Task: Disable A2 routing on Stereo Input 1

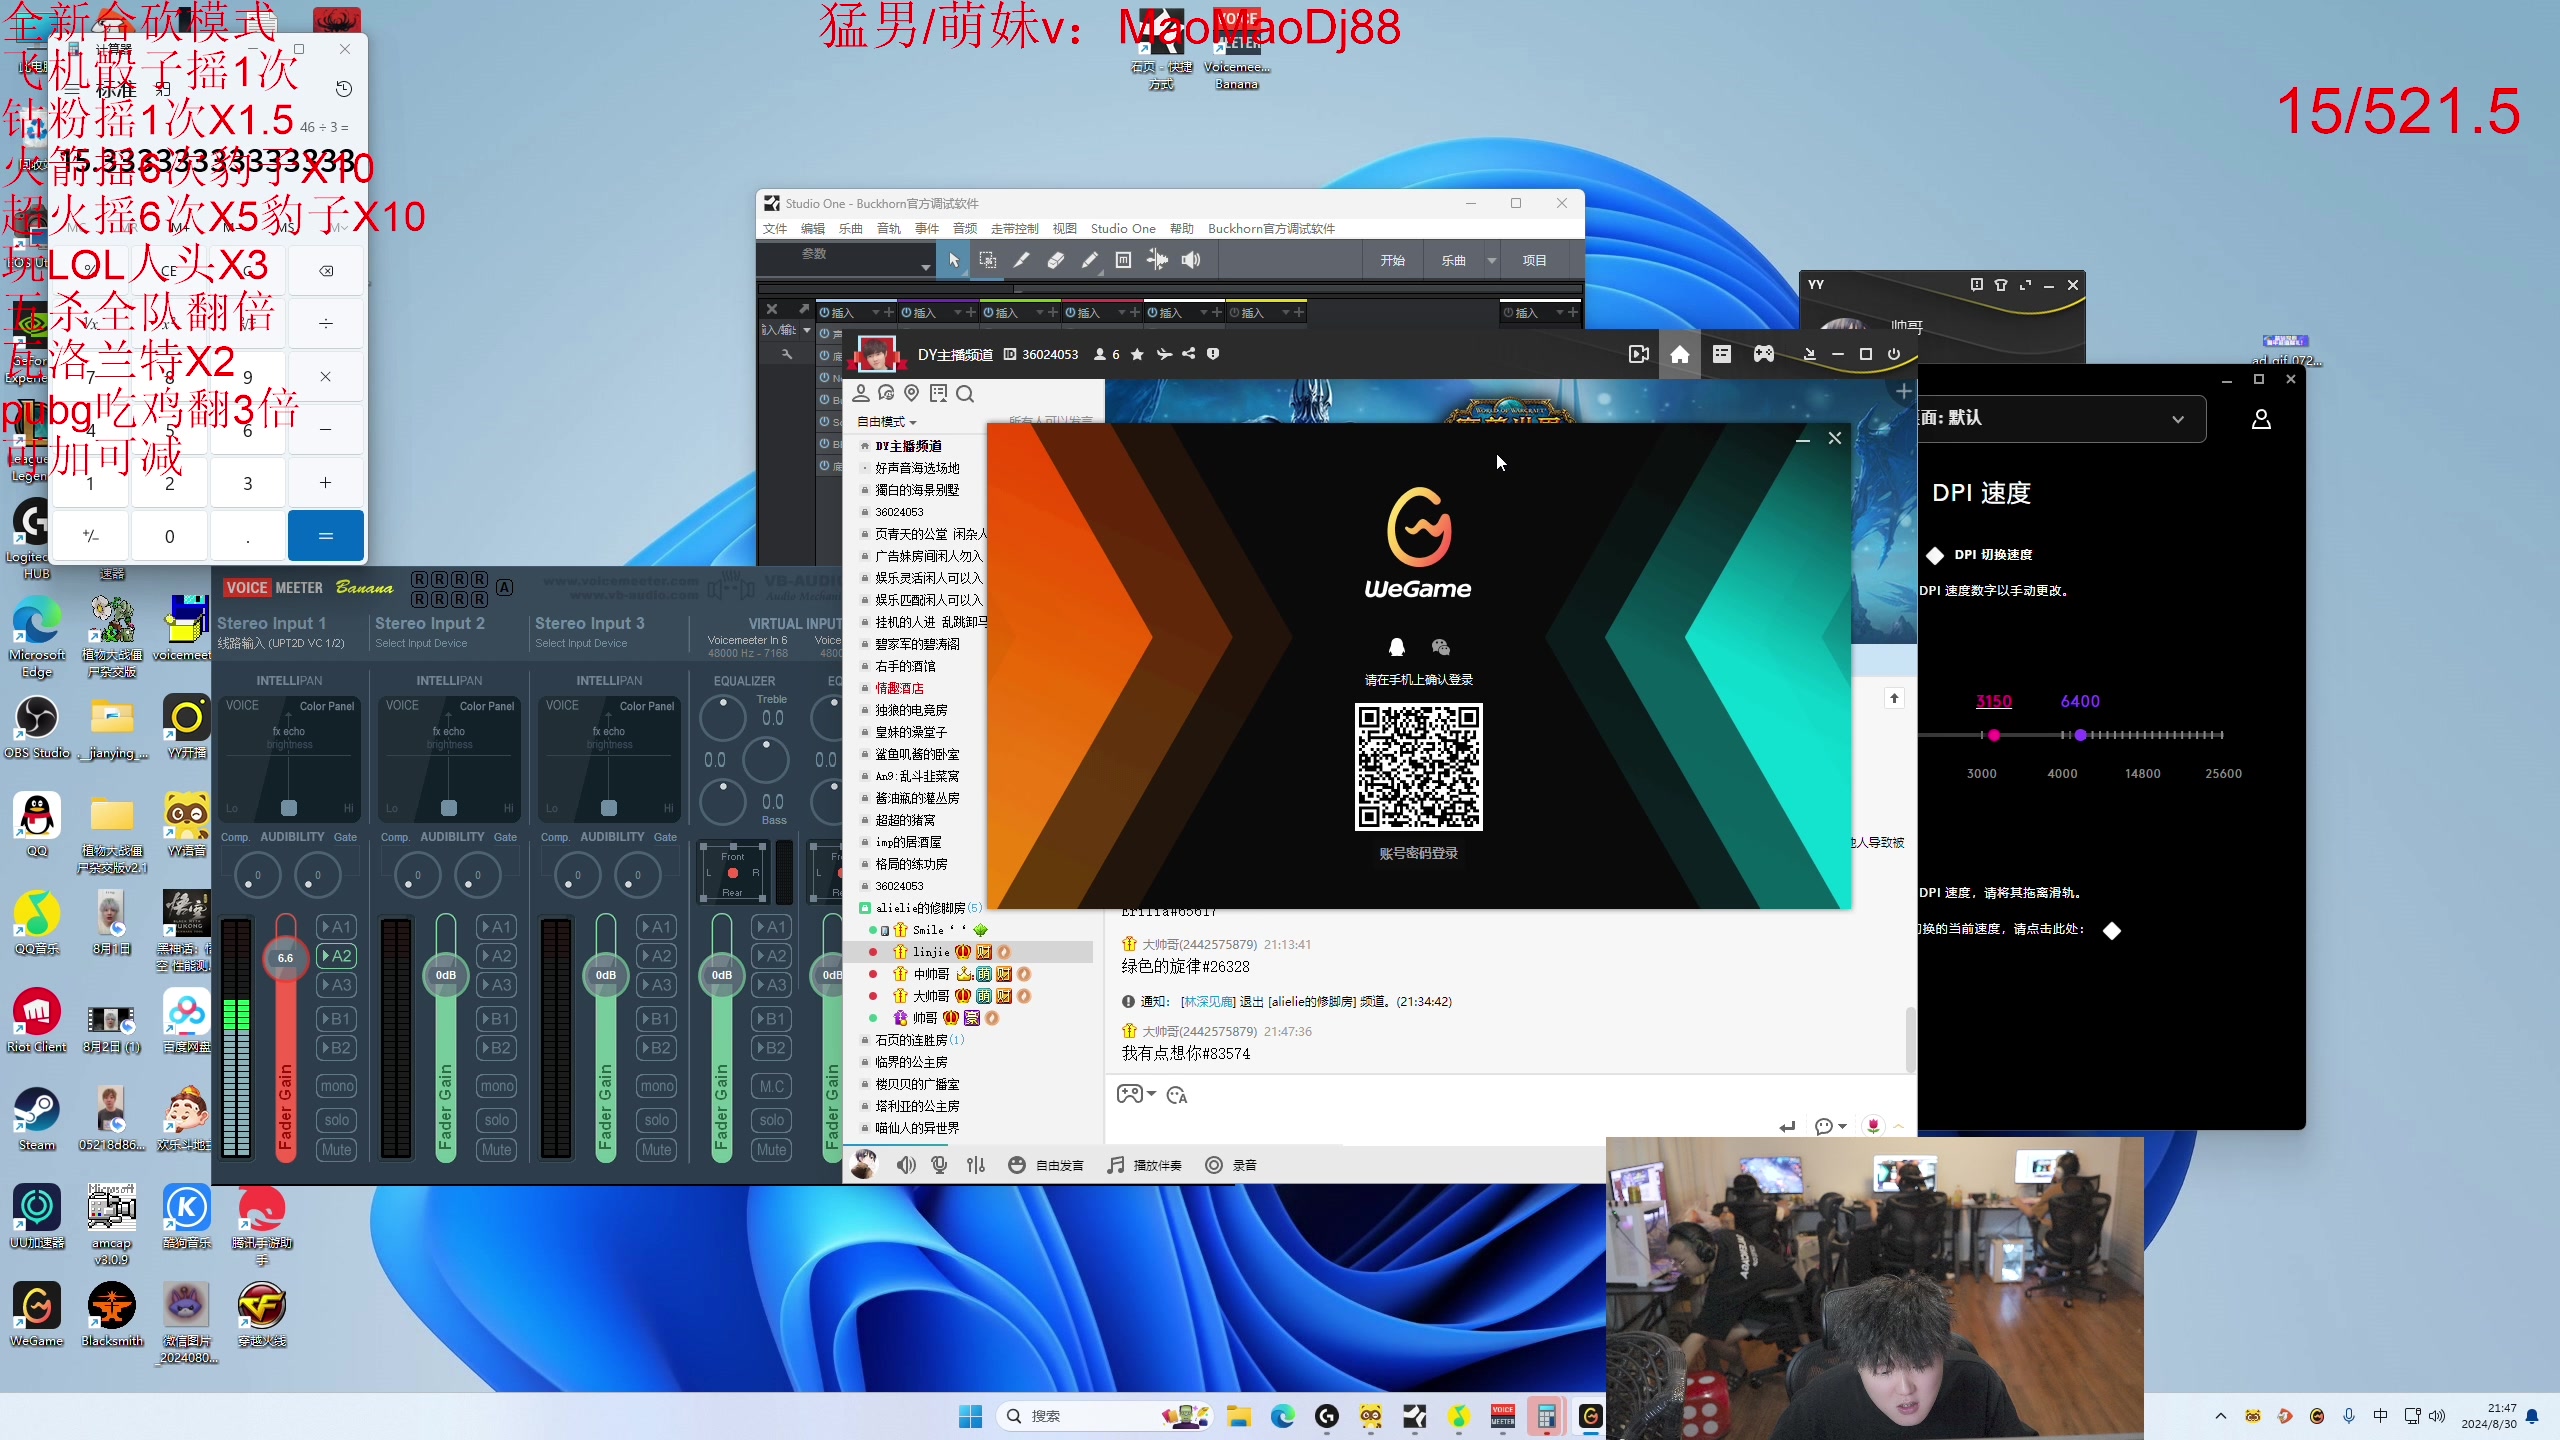Action: tap(337, 956)
